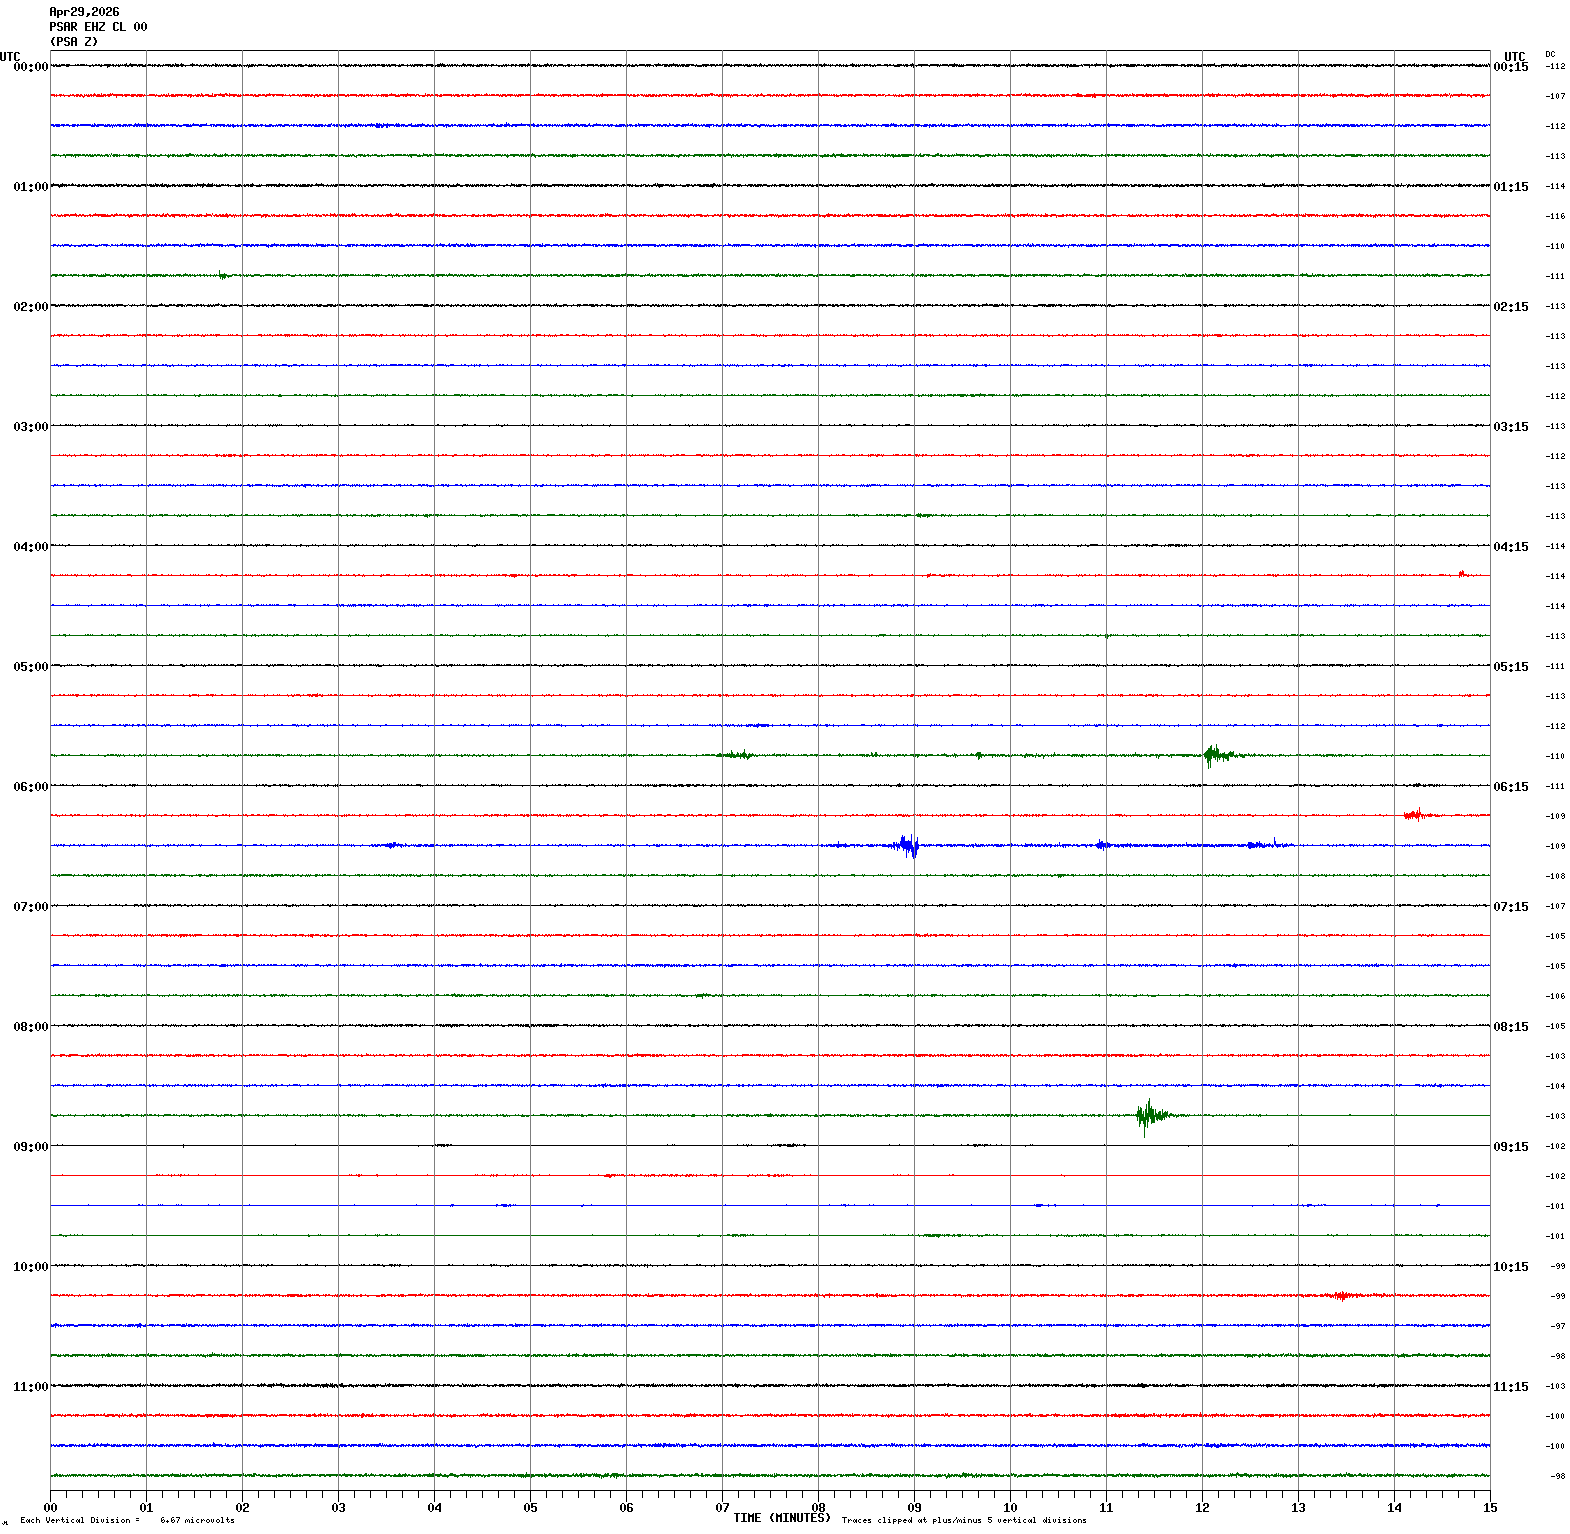Click the DC column header at top right
This screenshot has width=1570, height=1534.
1550,54
